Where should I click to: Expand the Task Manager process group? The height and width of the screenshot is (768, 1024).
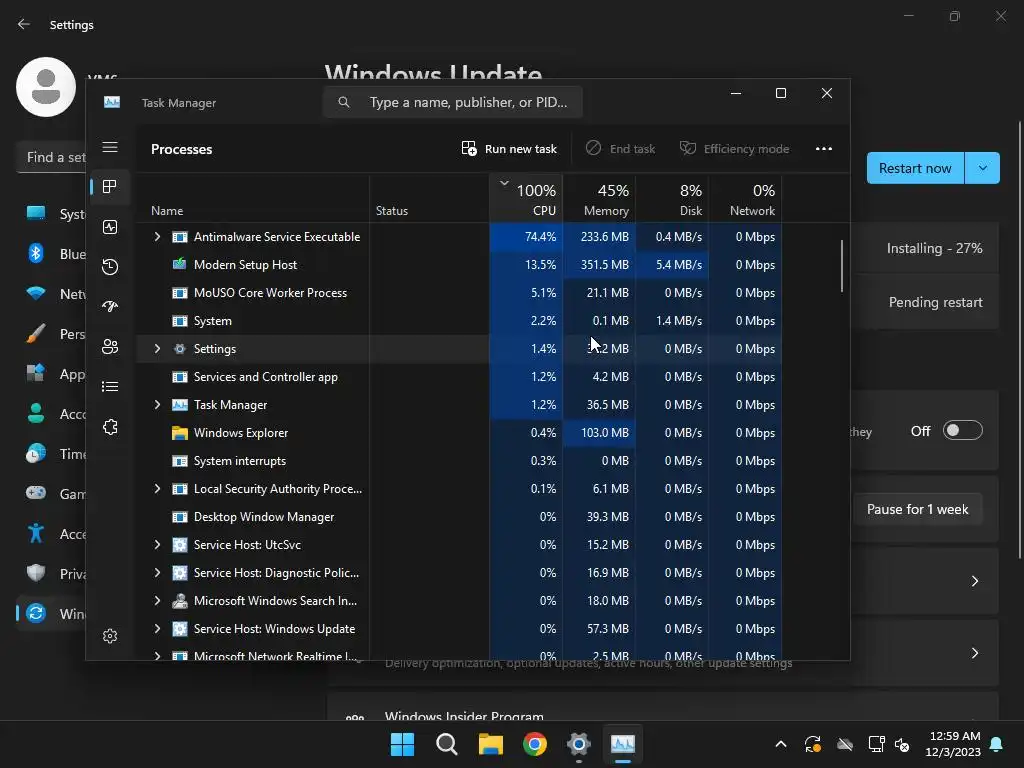pos(157,405)
